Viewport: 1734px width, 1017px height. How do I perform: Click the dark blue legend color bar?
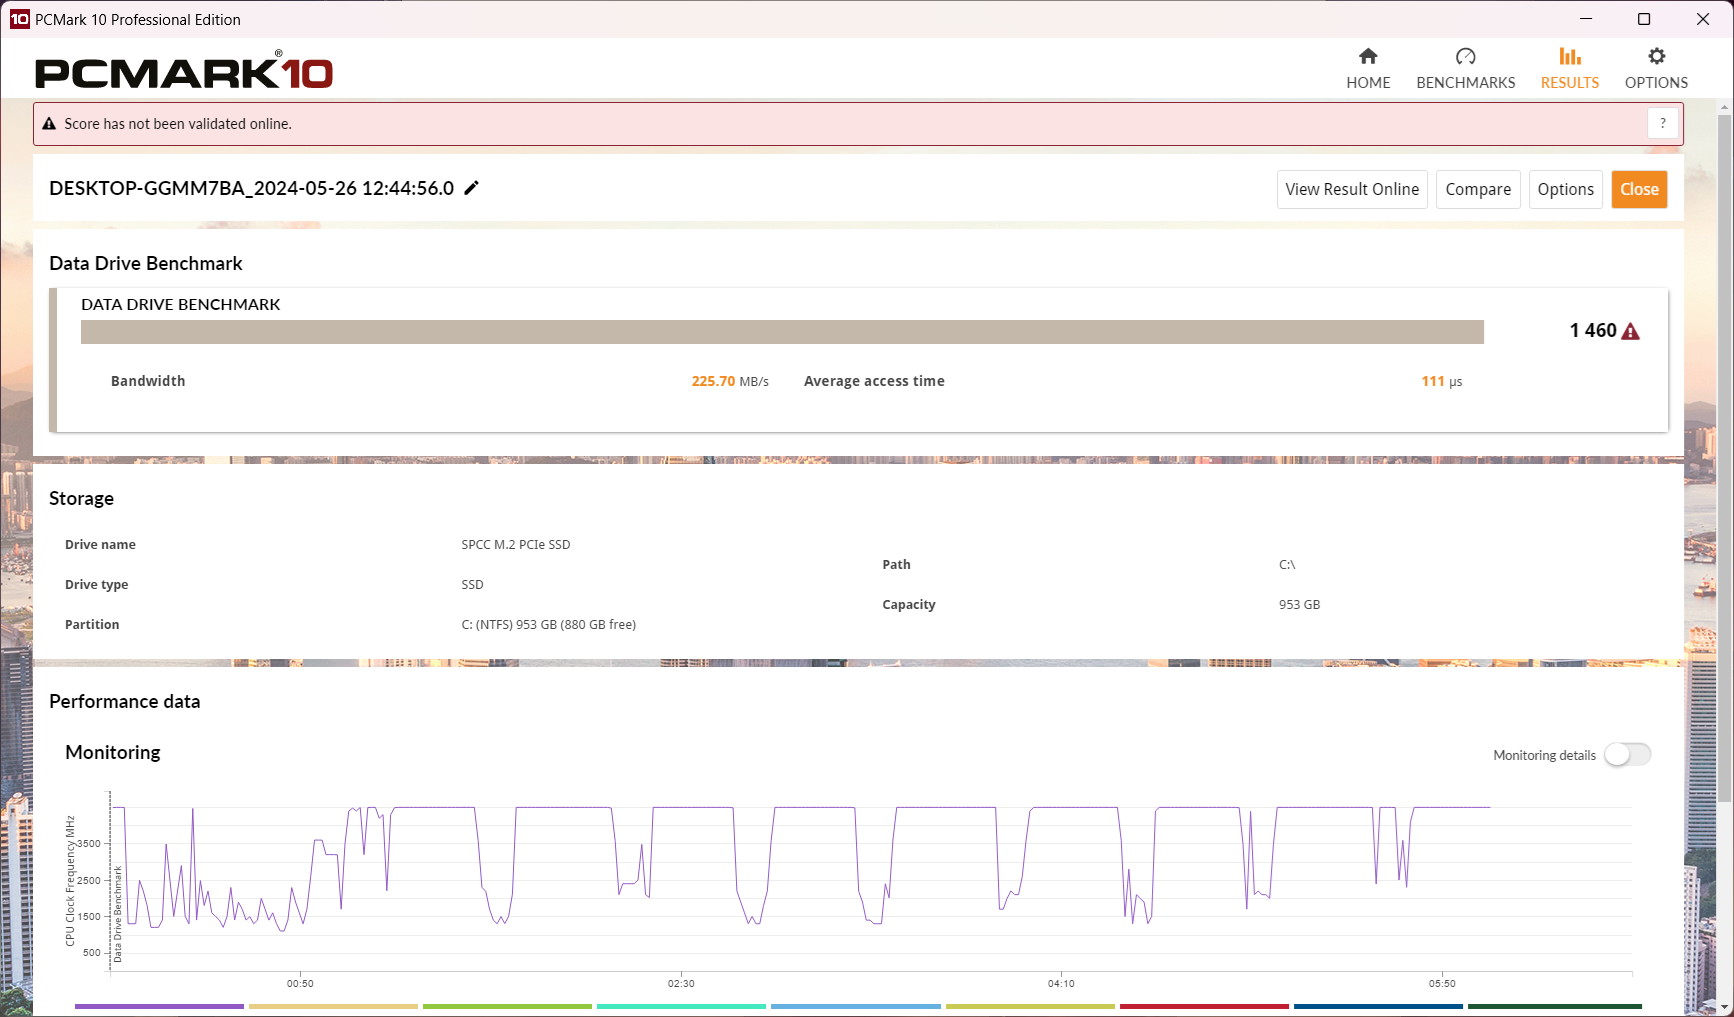(x=1378, y=1006)
